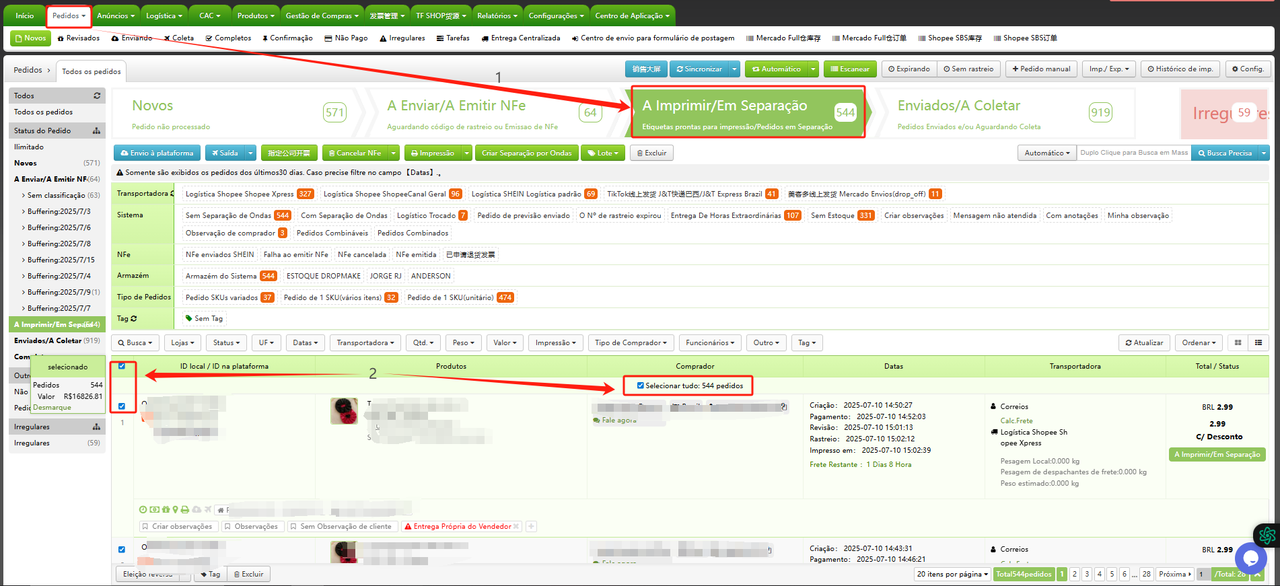Uncheck 'Selecionar tudo: 544 pedidos' checkbox

641,385
